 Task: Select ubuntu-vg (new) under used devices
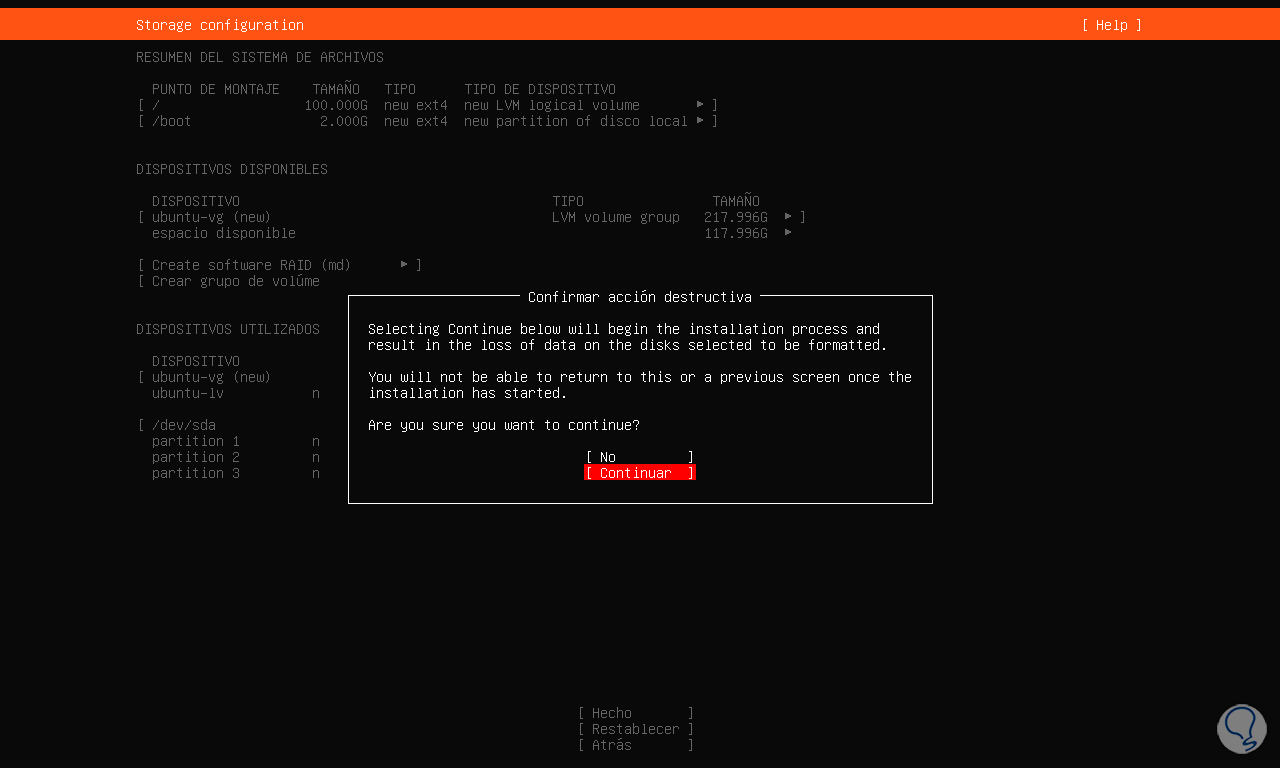(x=212, y=377)
